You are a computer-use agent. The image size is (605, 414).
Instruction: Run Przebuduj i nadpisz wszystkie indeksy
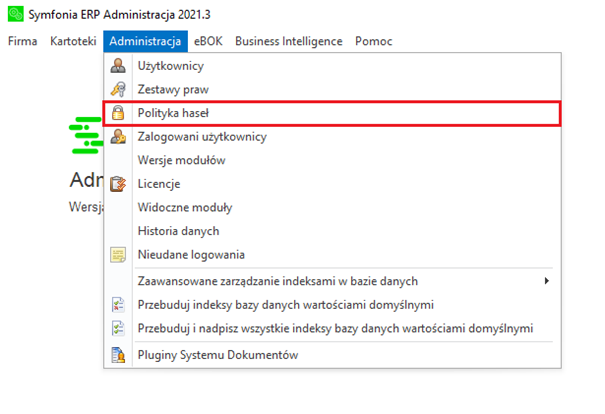(x=332, y=328)
